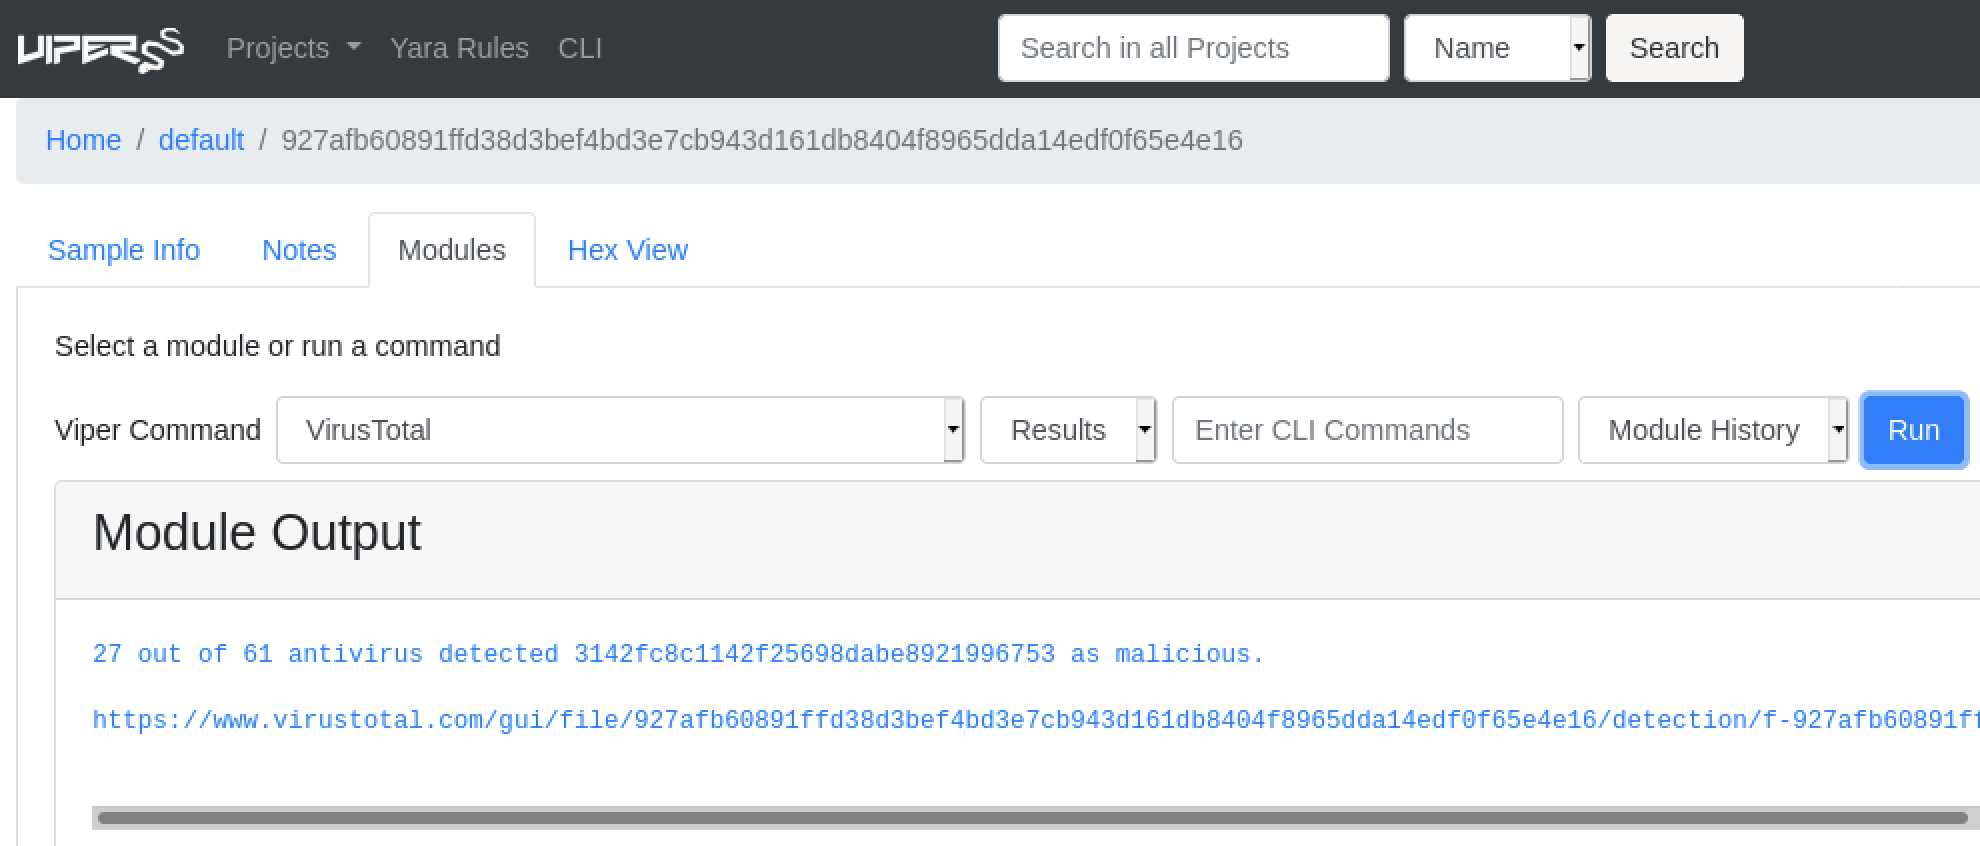1980x846 pixels.
Task: Go to the CLI page
Action: click(580, 48)
